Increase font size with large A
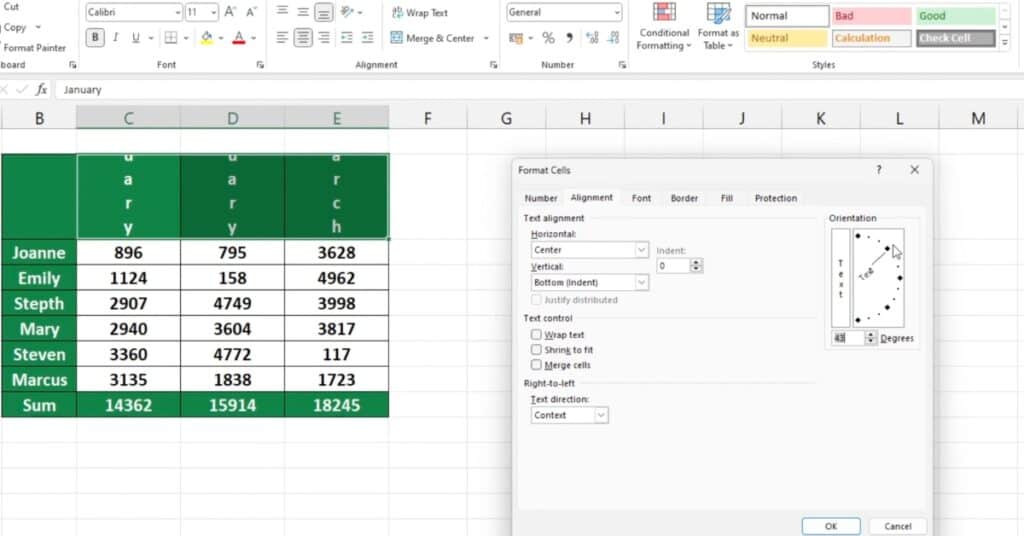Screen dimensions: 1024x536 pos(230,12)
